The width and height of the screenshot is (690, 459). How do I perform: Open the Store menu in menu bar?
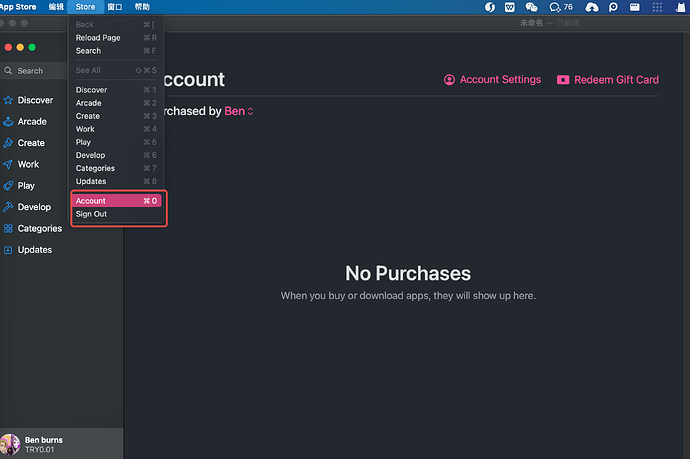pos(85,7)
